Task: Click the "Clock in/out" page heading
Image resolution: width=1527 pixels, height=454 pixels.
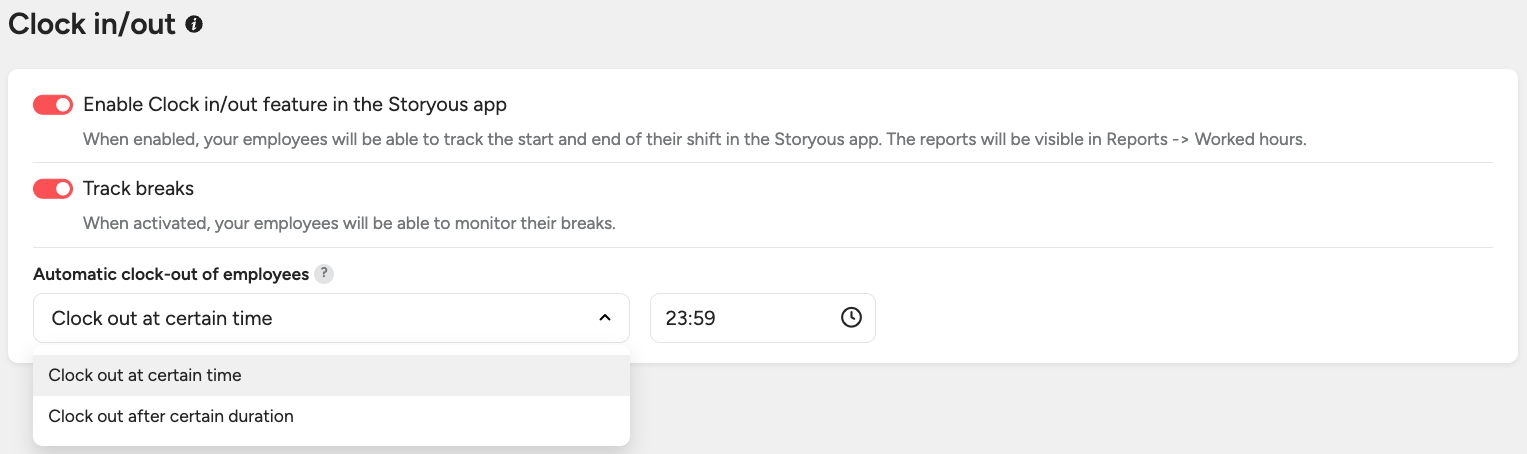Action: pyautogui.click(x=92, y=24)
